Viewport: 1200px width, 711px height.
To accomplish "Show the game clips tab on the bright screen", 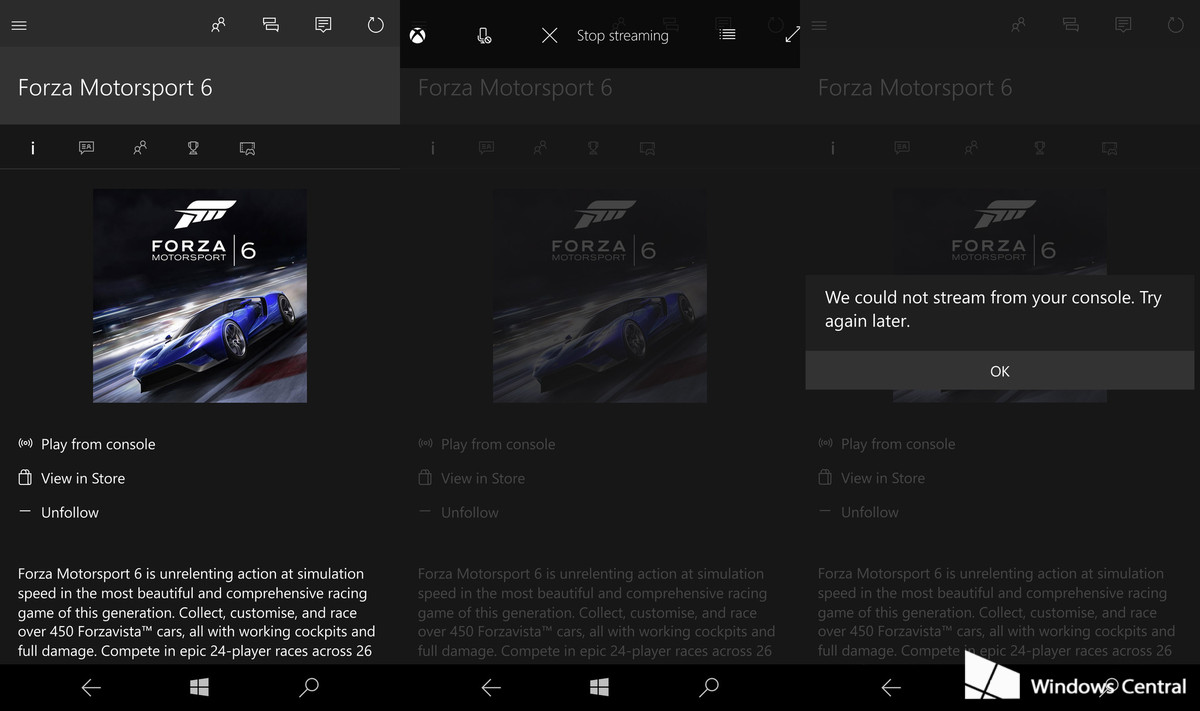I will 247,148.
